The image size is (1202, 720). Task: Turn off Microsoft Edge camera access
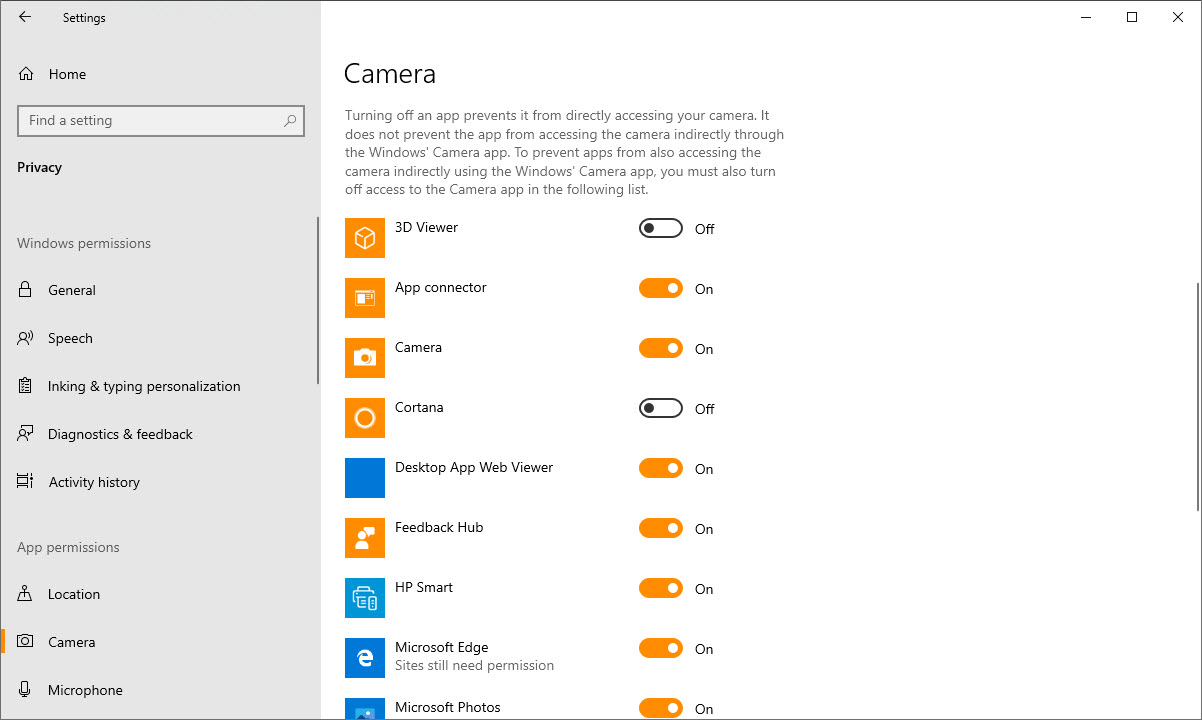coord(661,649)
